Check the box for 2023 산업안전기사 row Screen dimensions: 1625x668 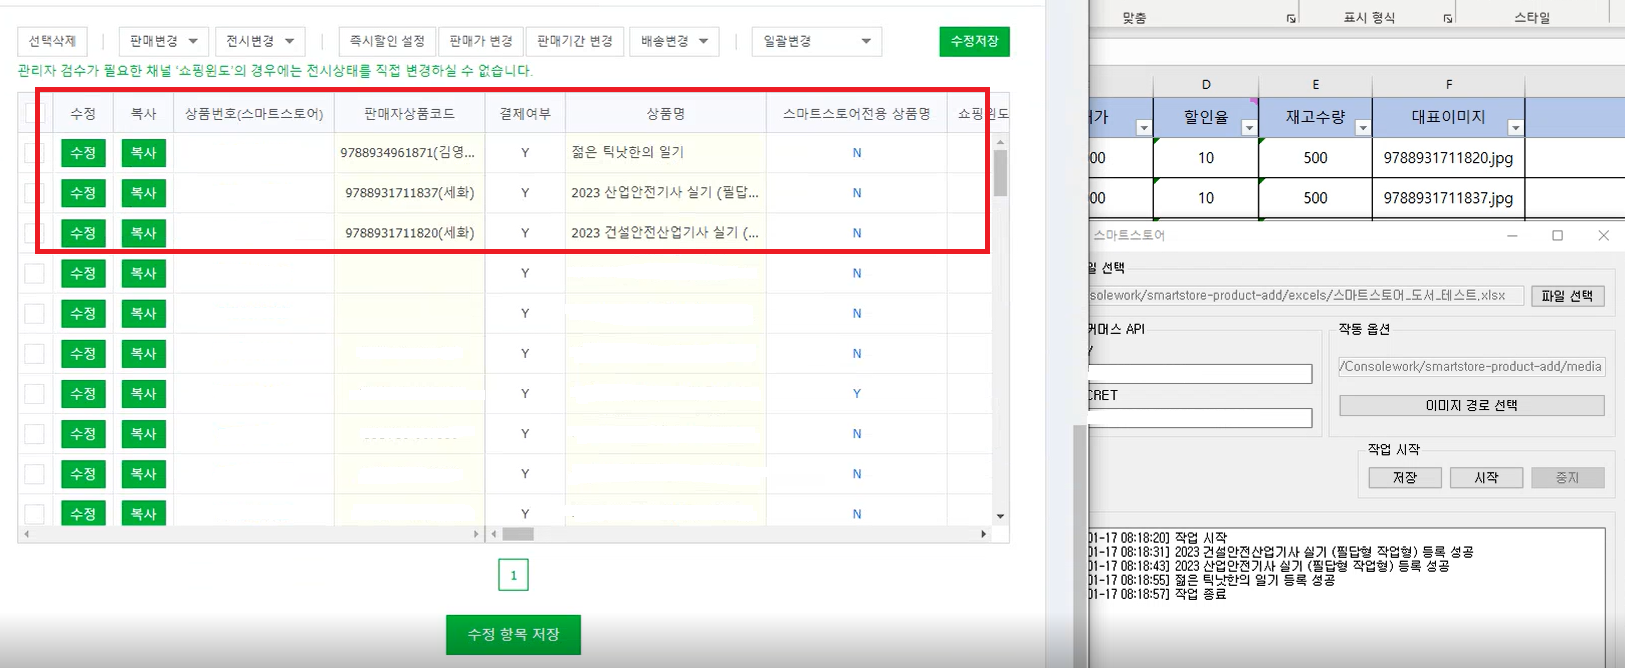pyautogui.click(x=34, y=193)
